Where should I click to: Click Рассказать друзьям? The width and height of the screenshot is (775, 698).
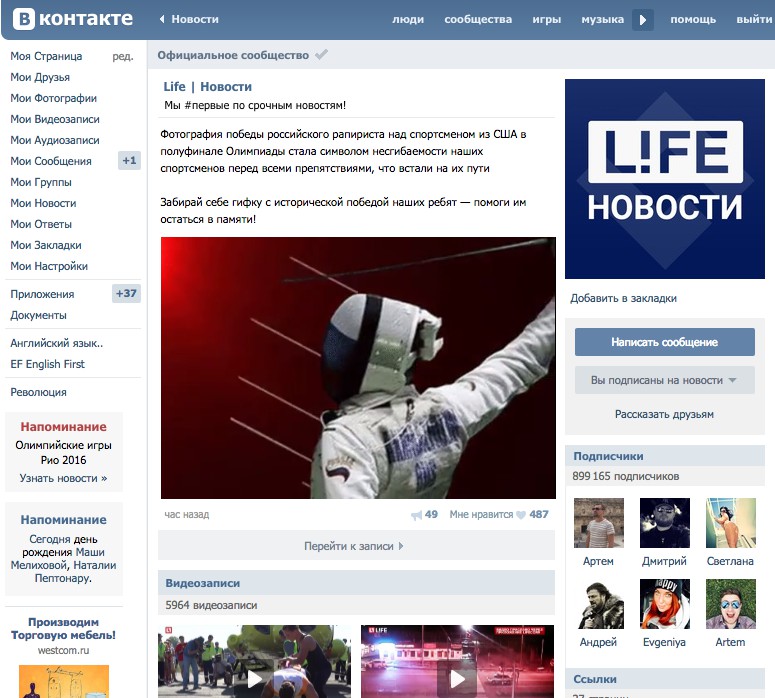(x=664, y=414)
